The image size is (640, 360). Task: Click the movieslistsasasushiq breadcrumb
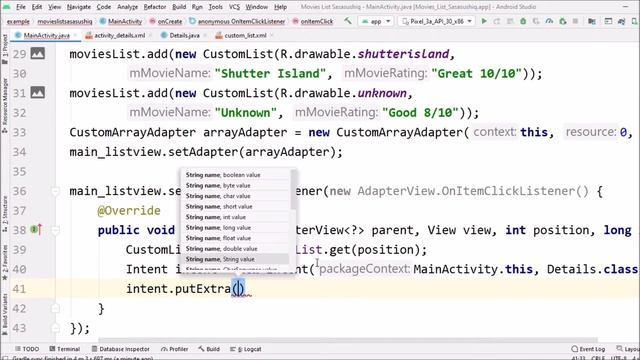coord(64,21)
